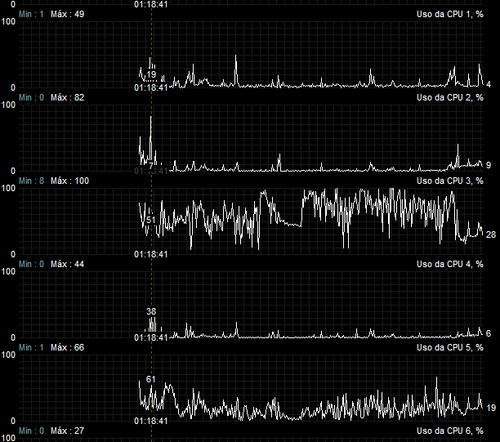500x442 pixels.
Task: Click the 'Min : 0' label of CPU 2
Action: coord(31,98)
